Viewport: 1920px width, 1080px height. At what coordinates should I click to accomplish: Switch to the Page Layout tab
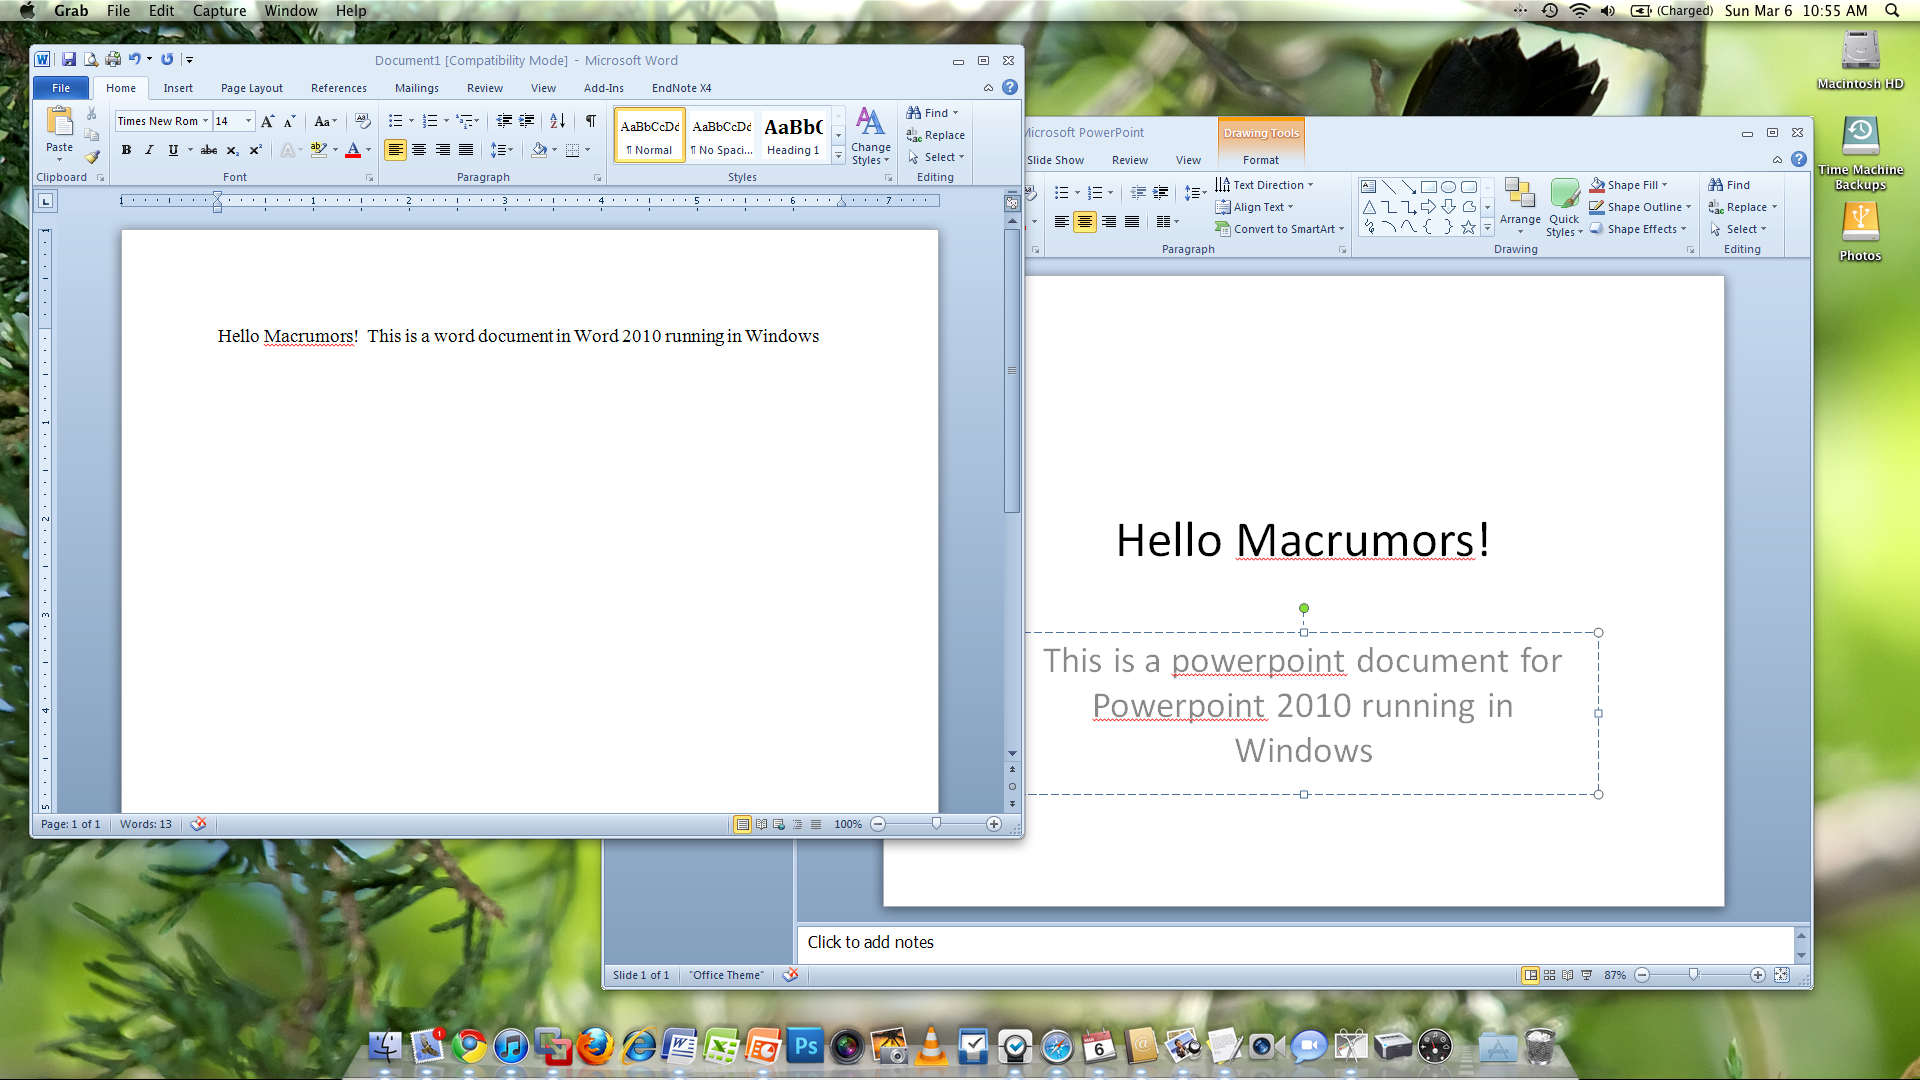[x=251, y=88]
